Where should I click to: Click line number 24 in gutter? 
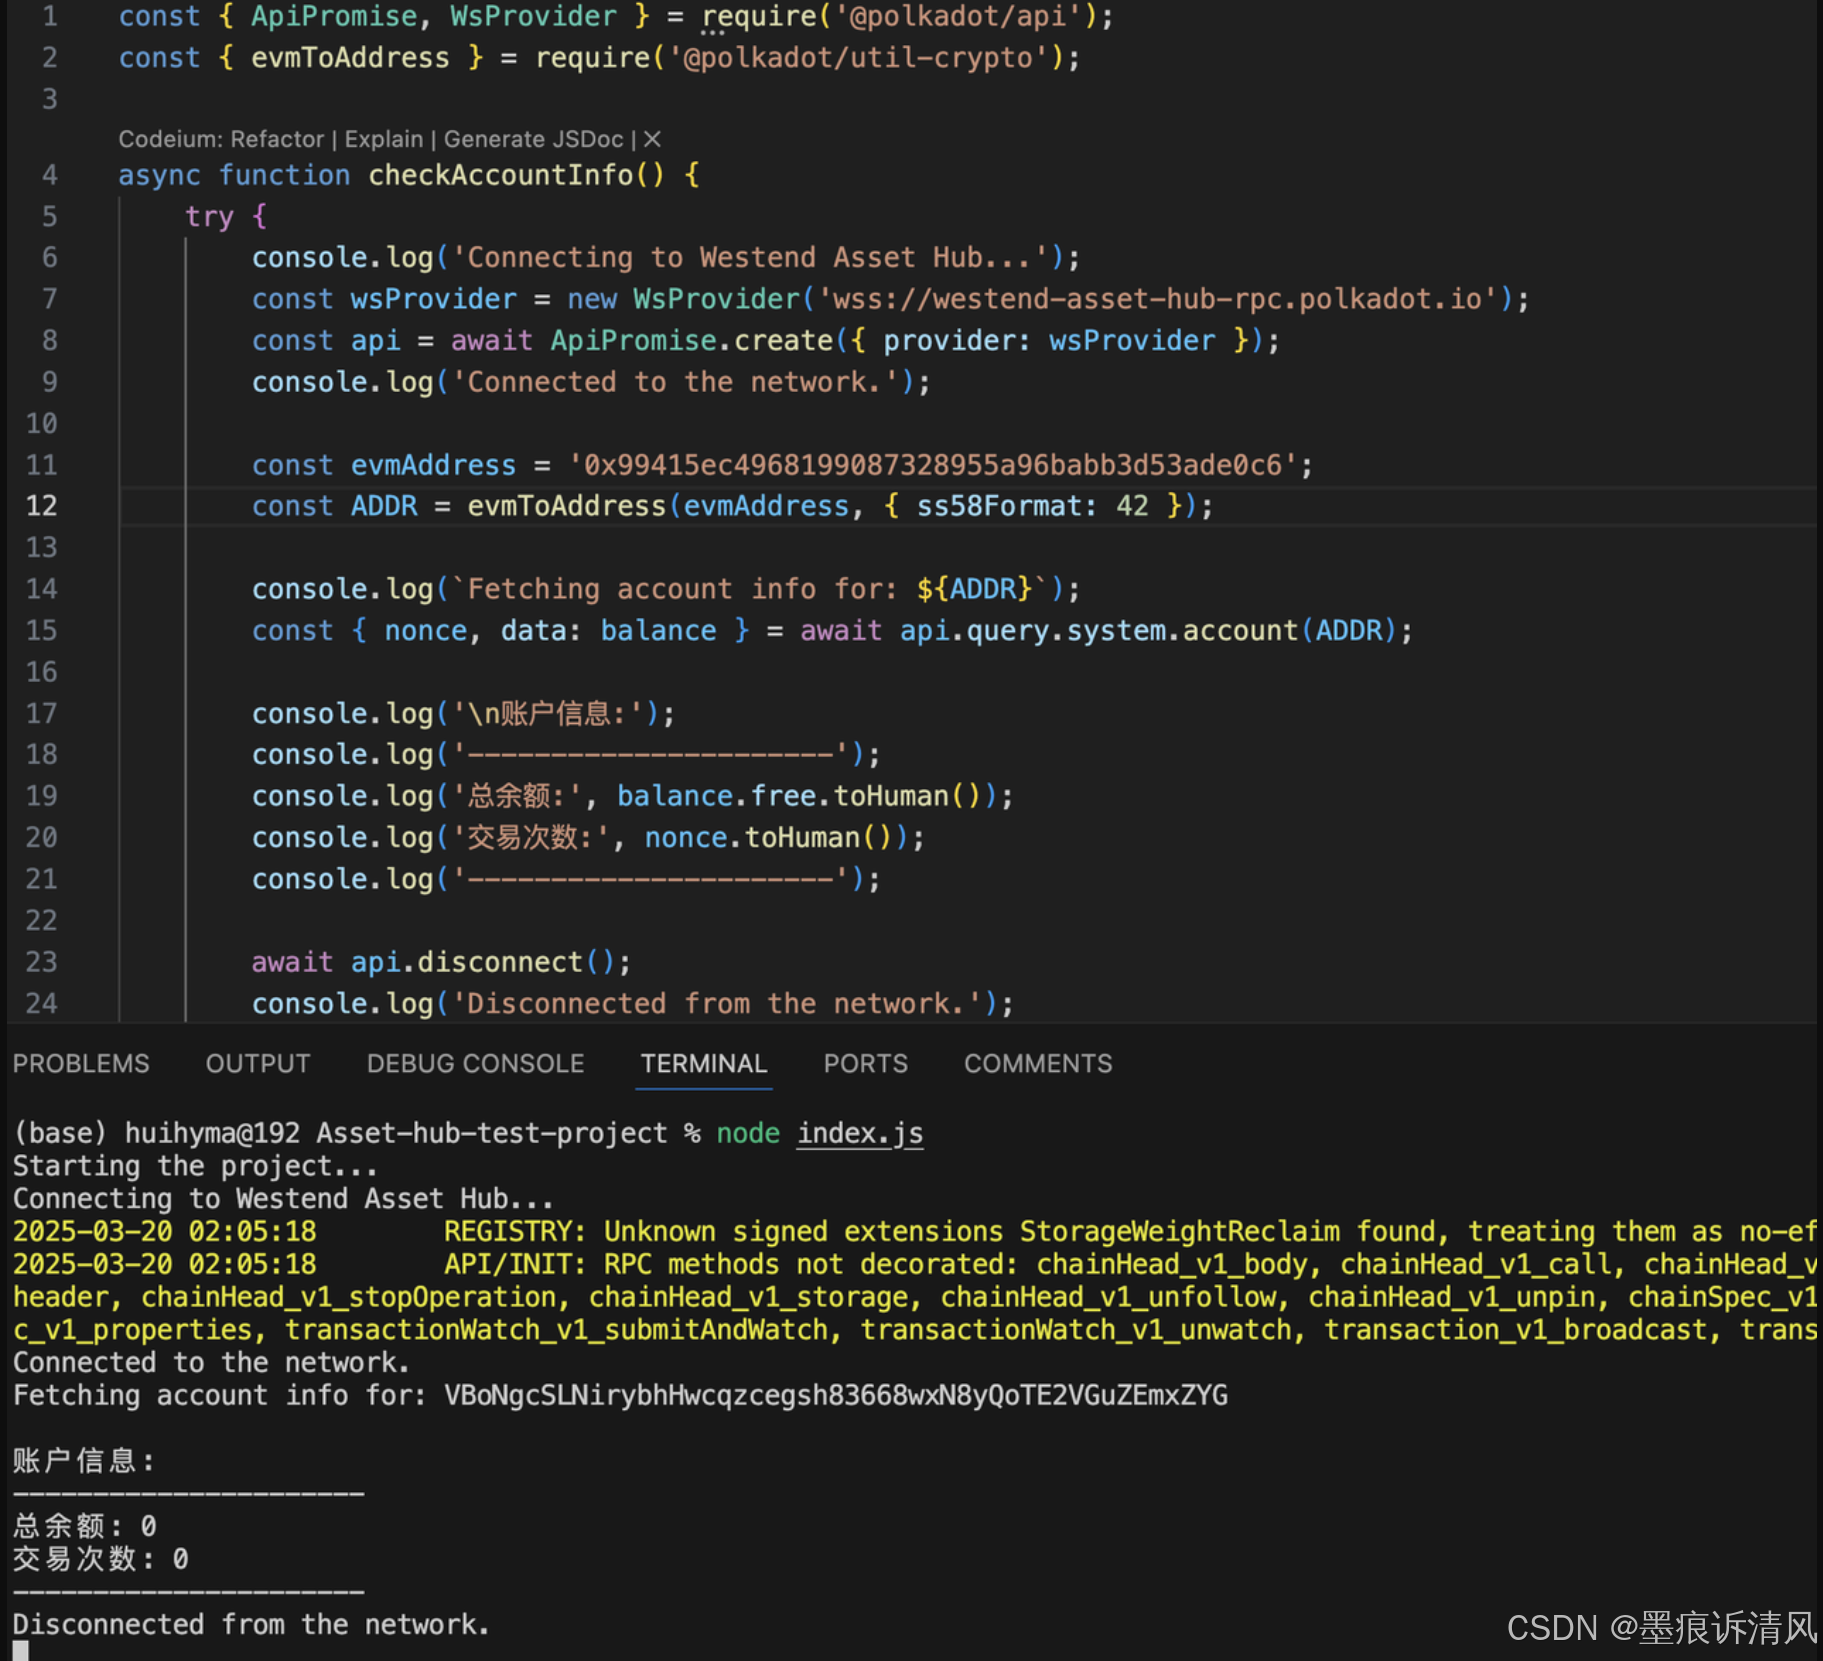pyautogui.click(x=41, y=1003)
